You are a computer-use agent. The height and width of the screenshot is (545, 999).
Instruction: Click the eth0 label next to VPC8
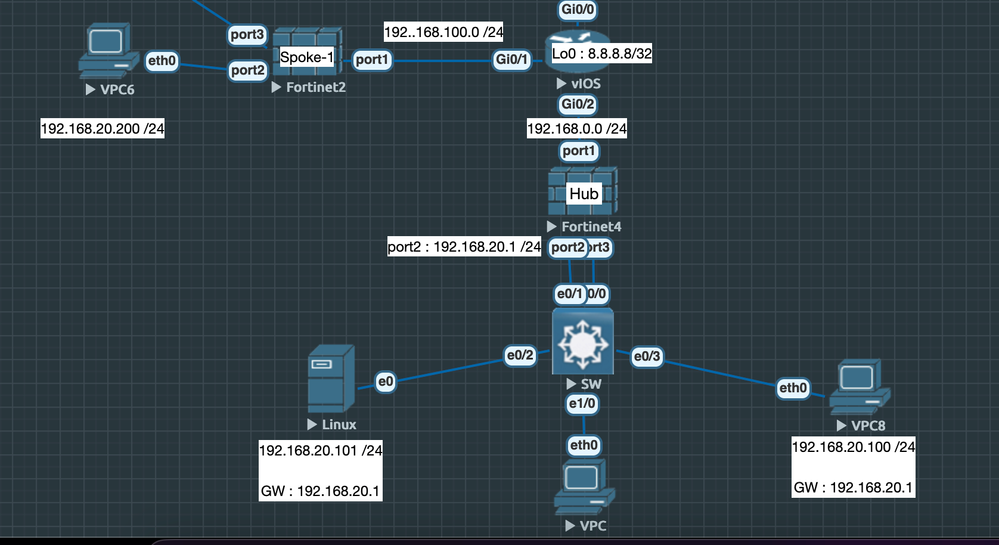click(793, 388)
